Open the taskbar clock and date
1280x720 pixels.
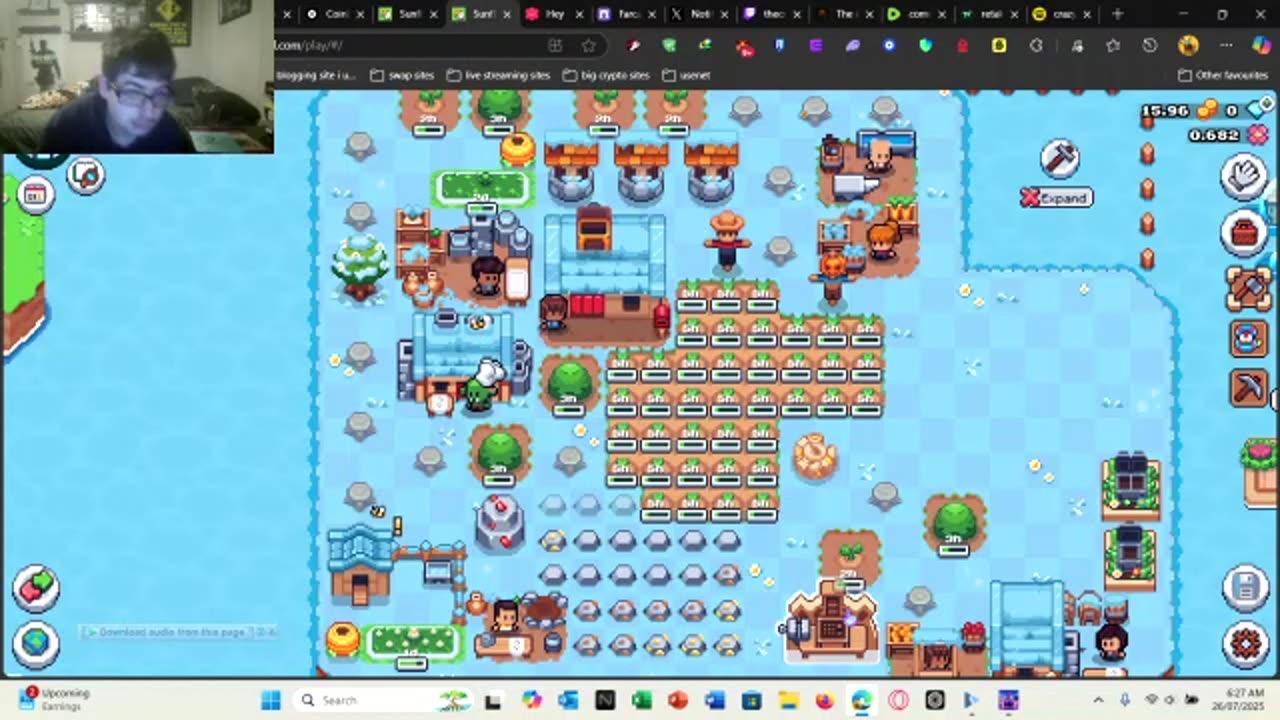pyautogui.click(x=1236, y=700)
